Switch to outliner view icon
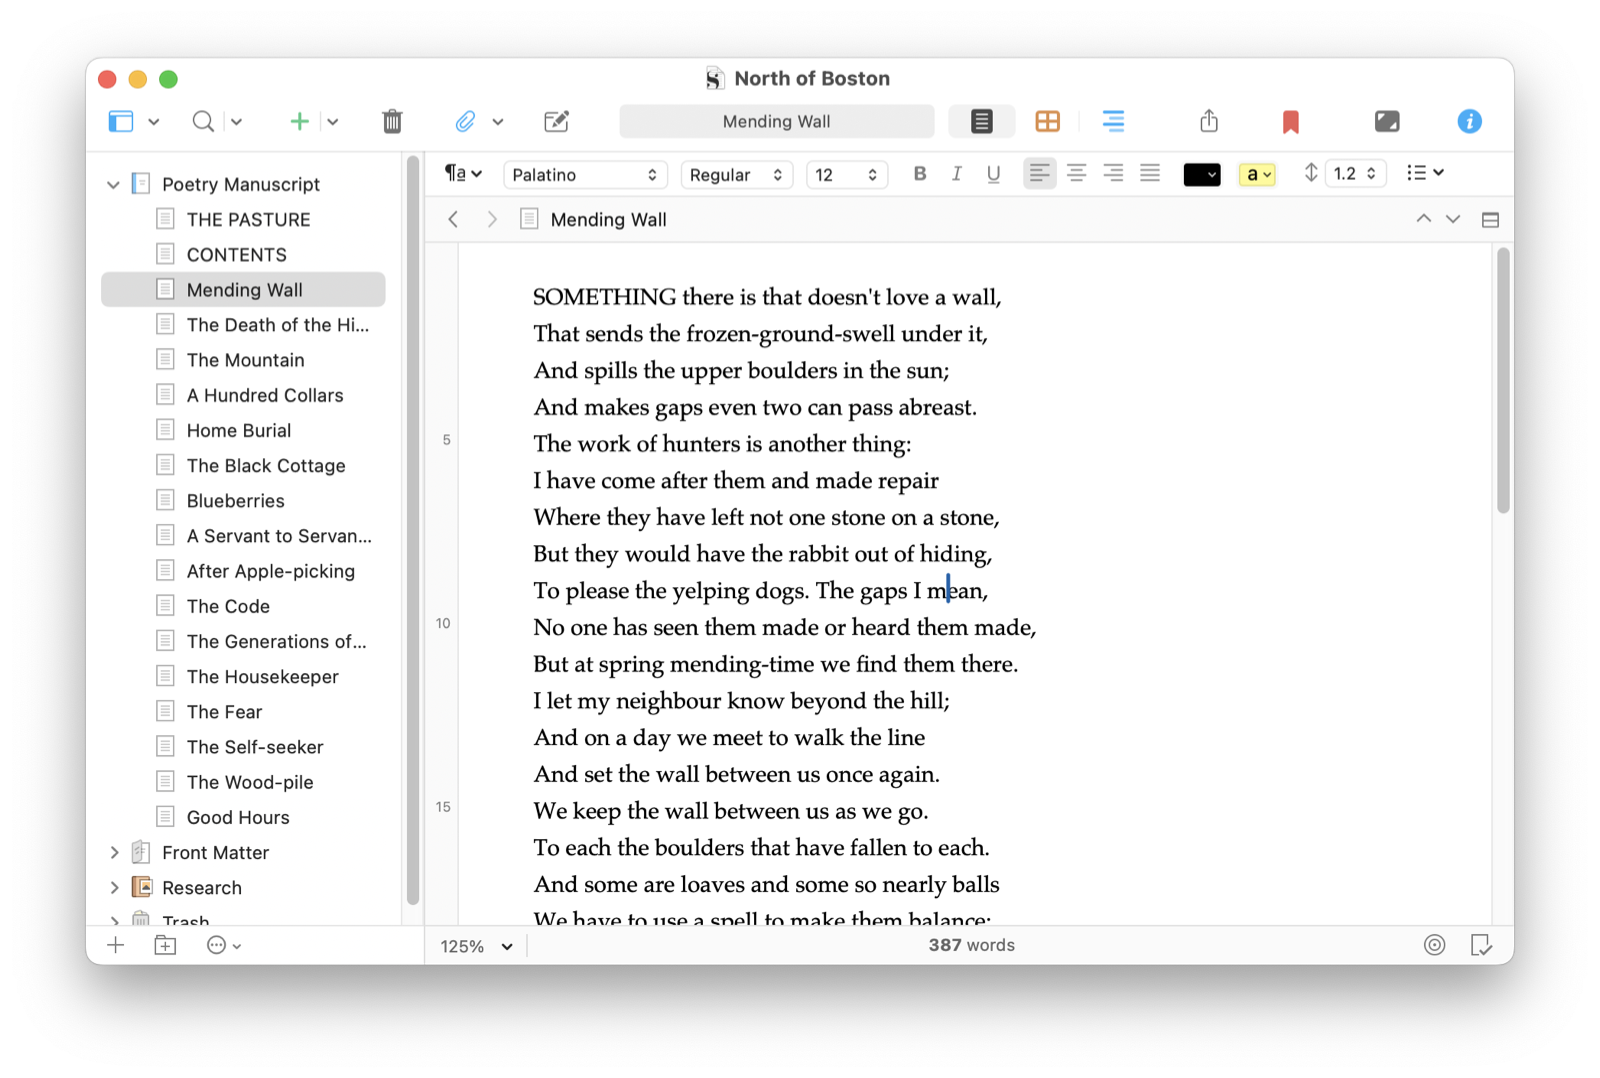The height and width of the screenshot is (1078, 1600). pos(1113,122)
